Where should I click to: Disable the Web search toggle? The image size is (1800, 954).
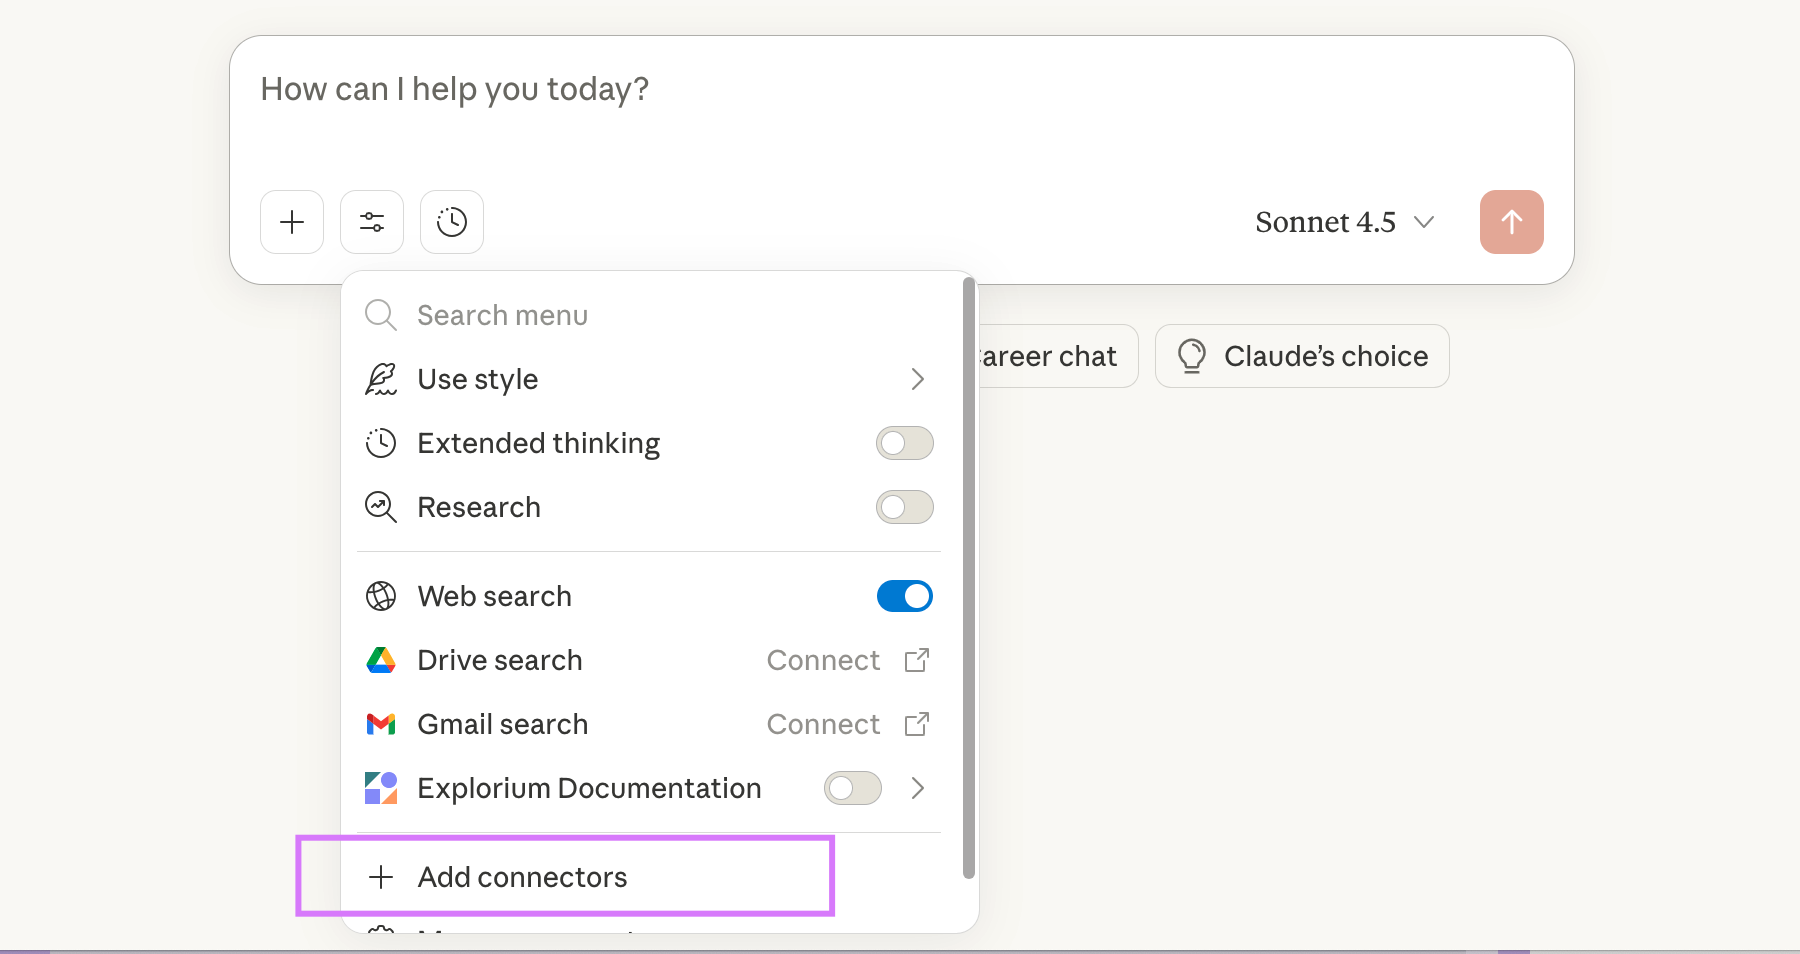point(904,596)
